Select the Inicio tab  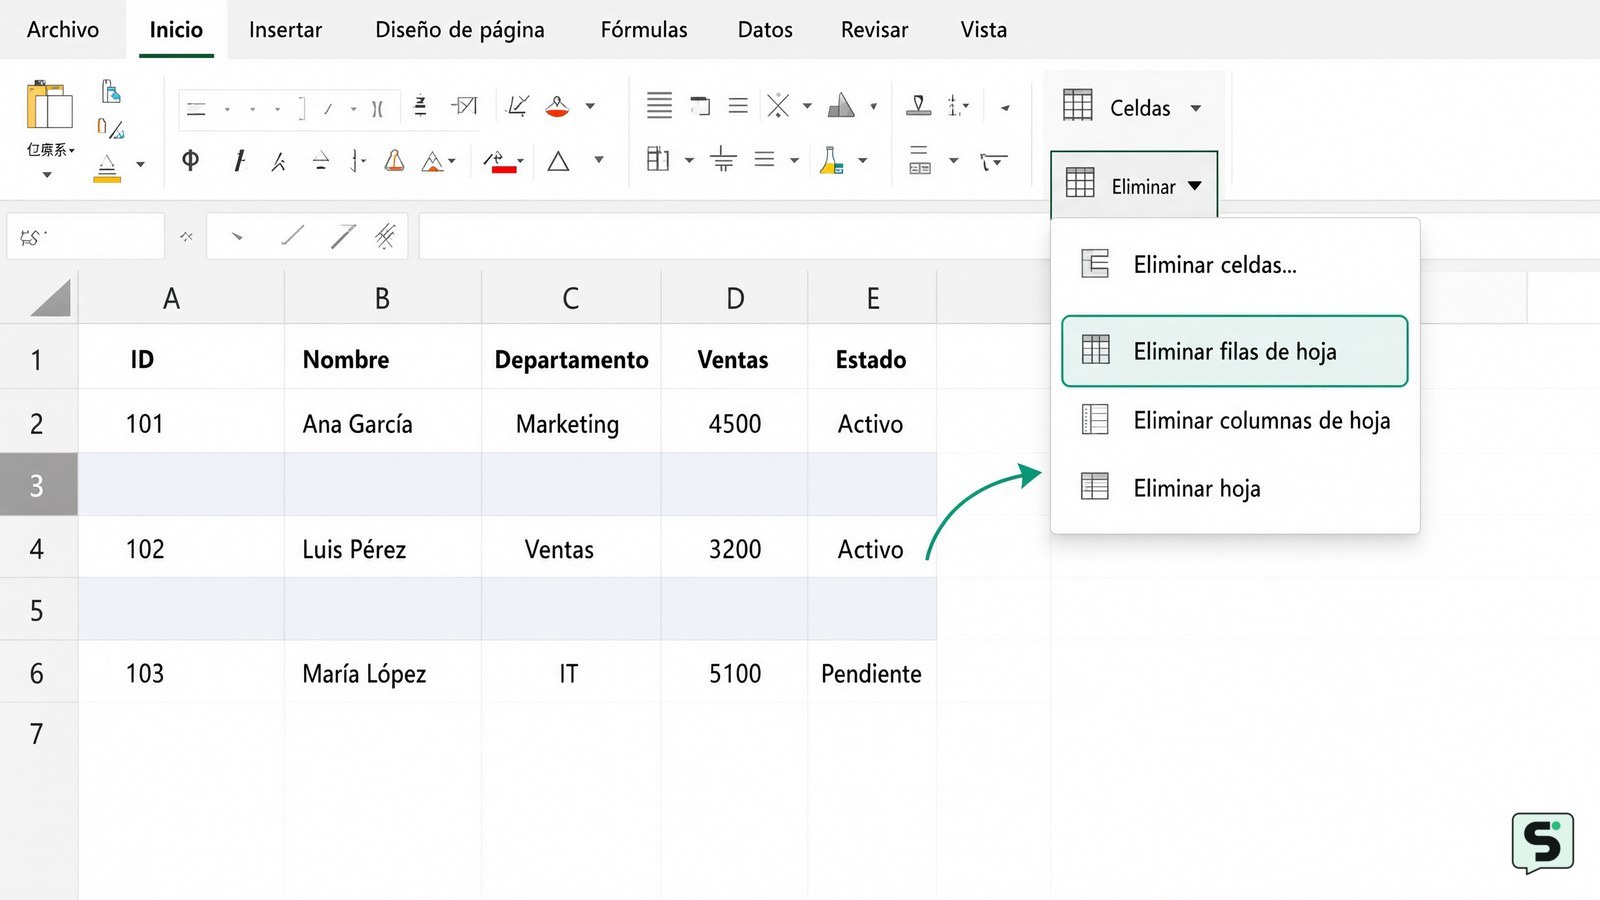[x=176, y=30]
